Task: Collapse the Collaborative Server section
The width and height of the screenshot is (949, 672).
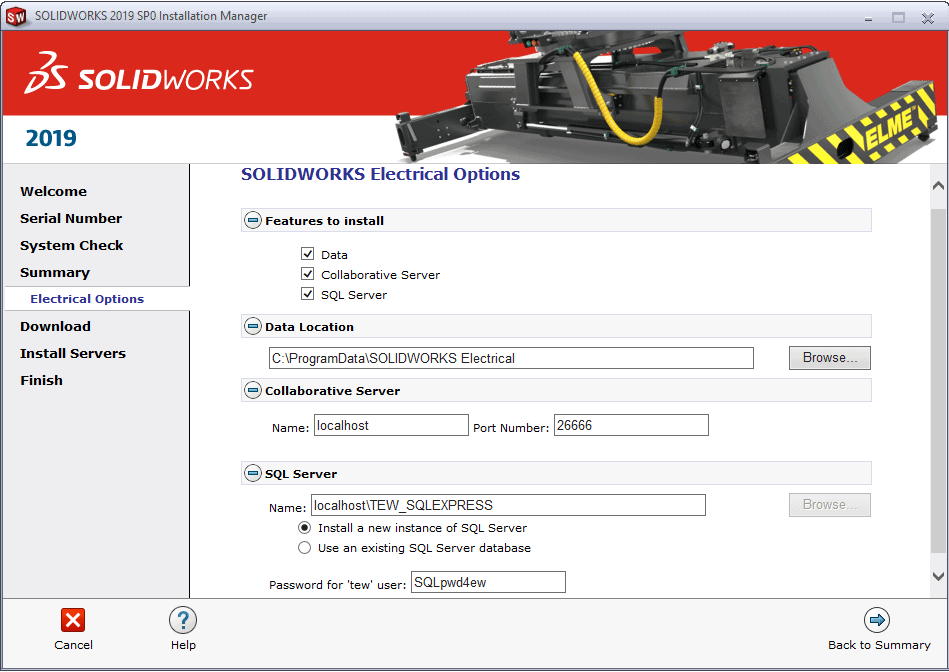Action: tap(252, 390)
